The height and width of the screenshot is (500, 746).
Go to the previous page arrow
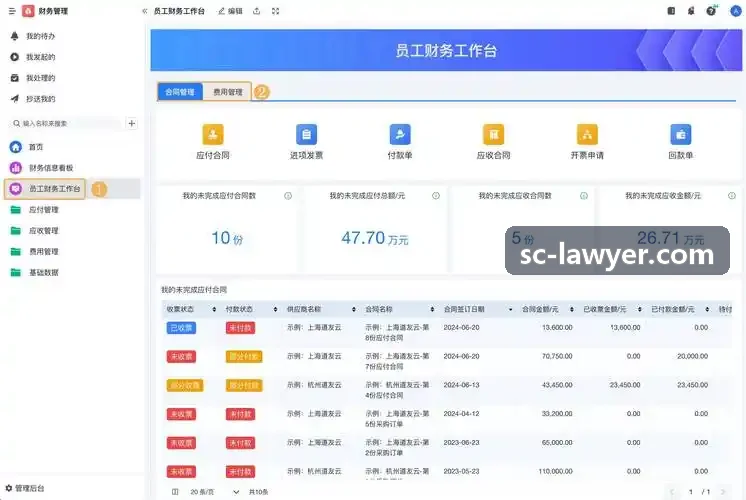click(672, 492)
